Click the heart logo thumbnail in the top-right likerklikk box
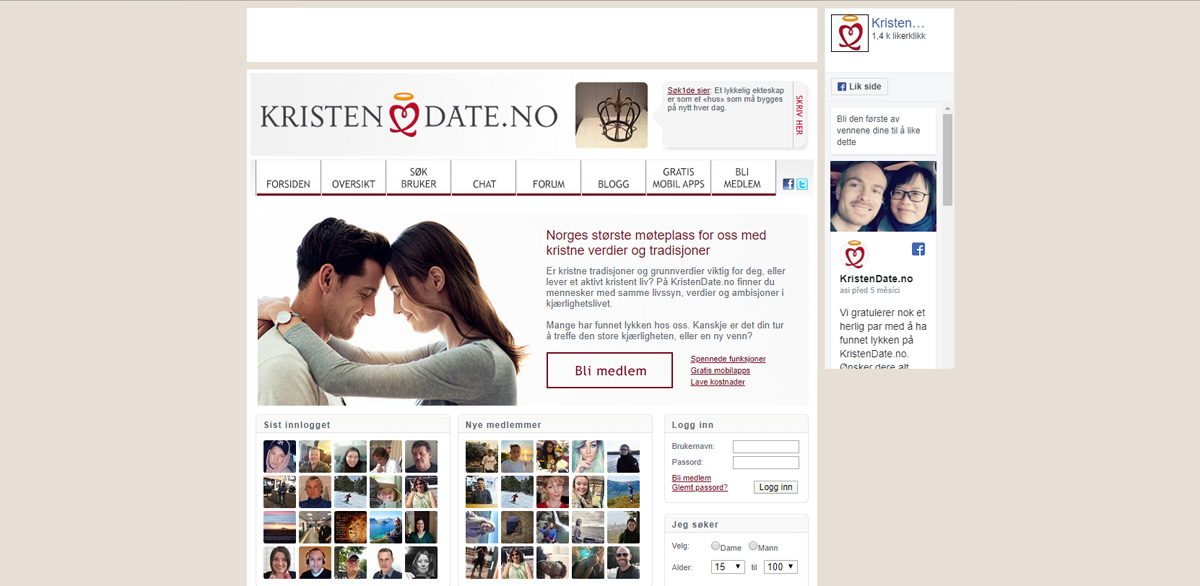 850,32
